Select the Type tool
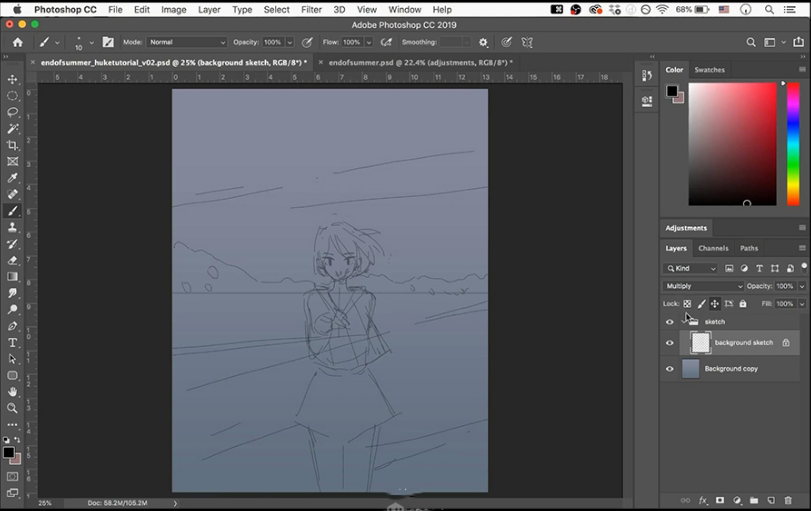Viewport: 811px width, 511px height. pos(13,342)
